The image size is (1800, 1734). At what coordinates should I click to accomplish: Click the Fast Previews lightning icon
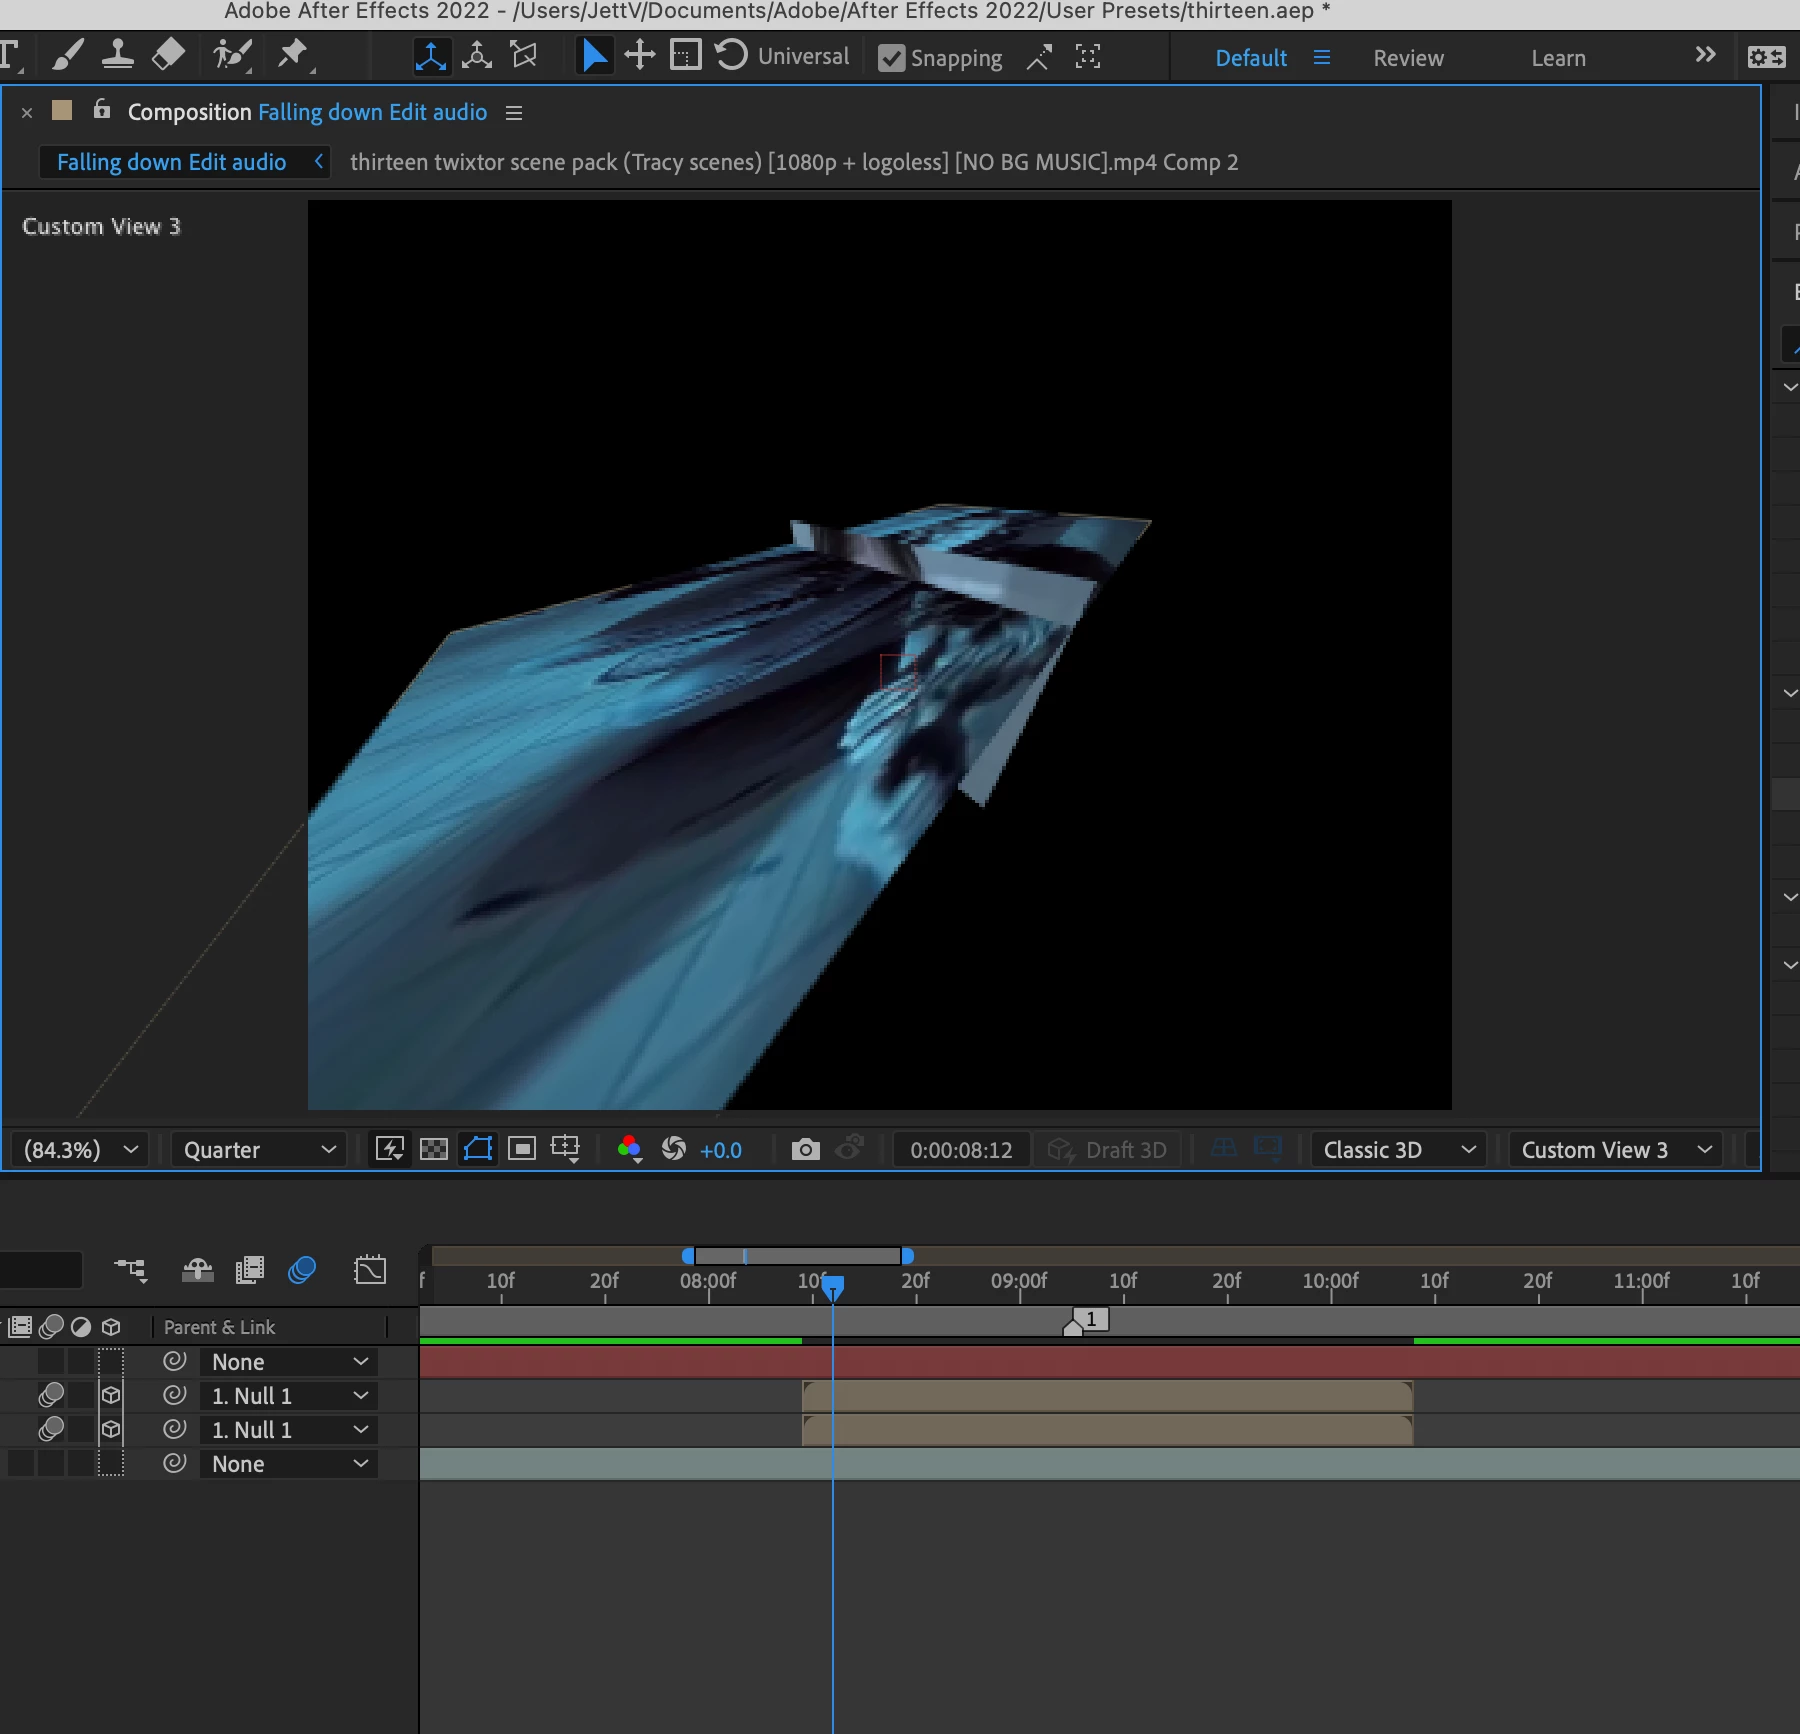tap(389, 1149)
